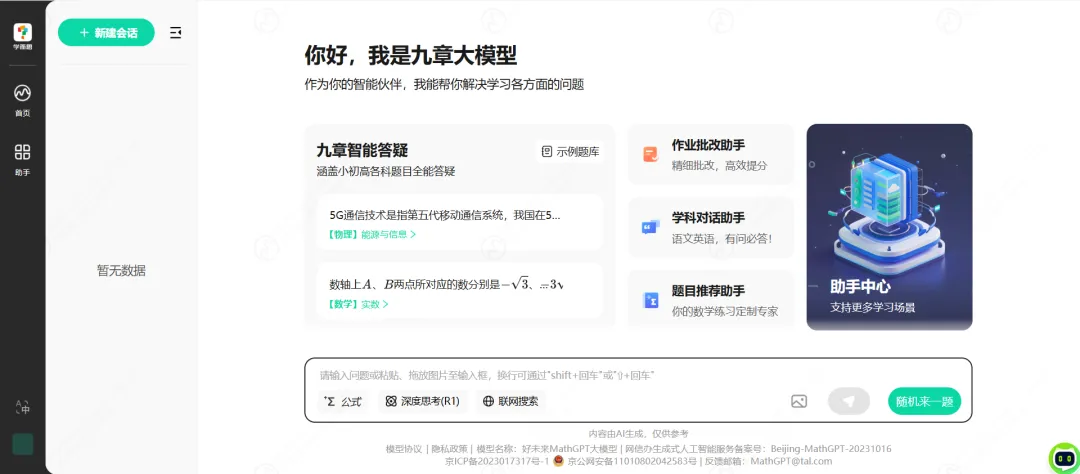The image size is (1080, 474).
Task: Click the 作业批改助手 orange icon
Action: 651,154
